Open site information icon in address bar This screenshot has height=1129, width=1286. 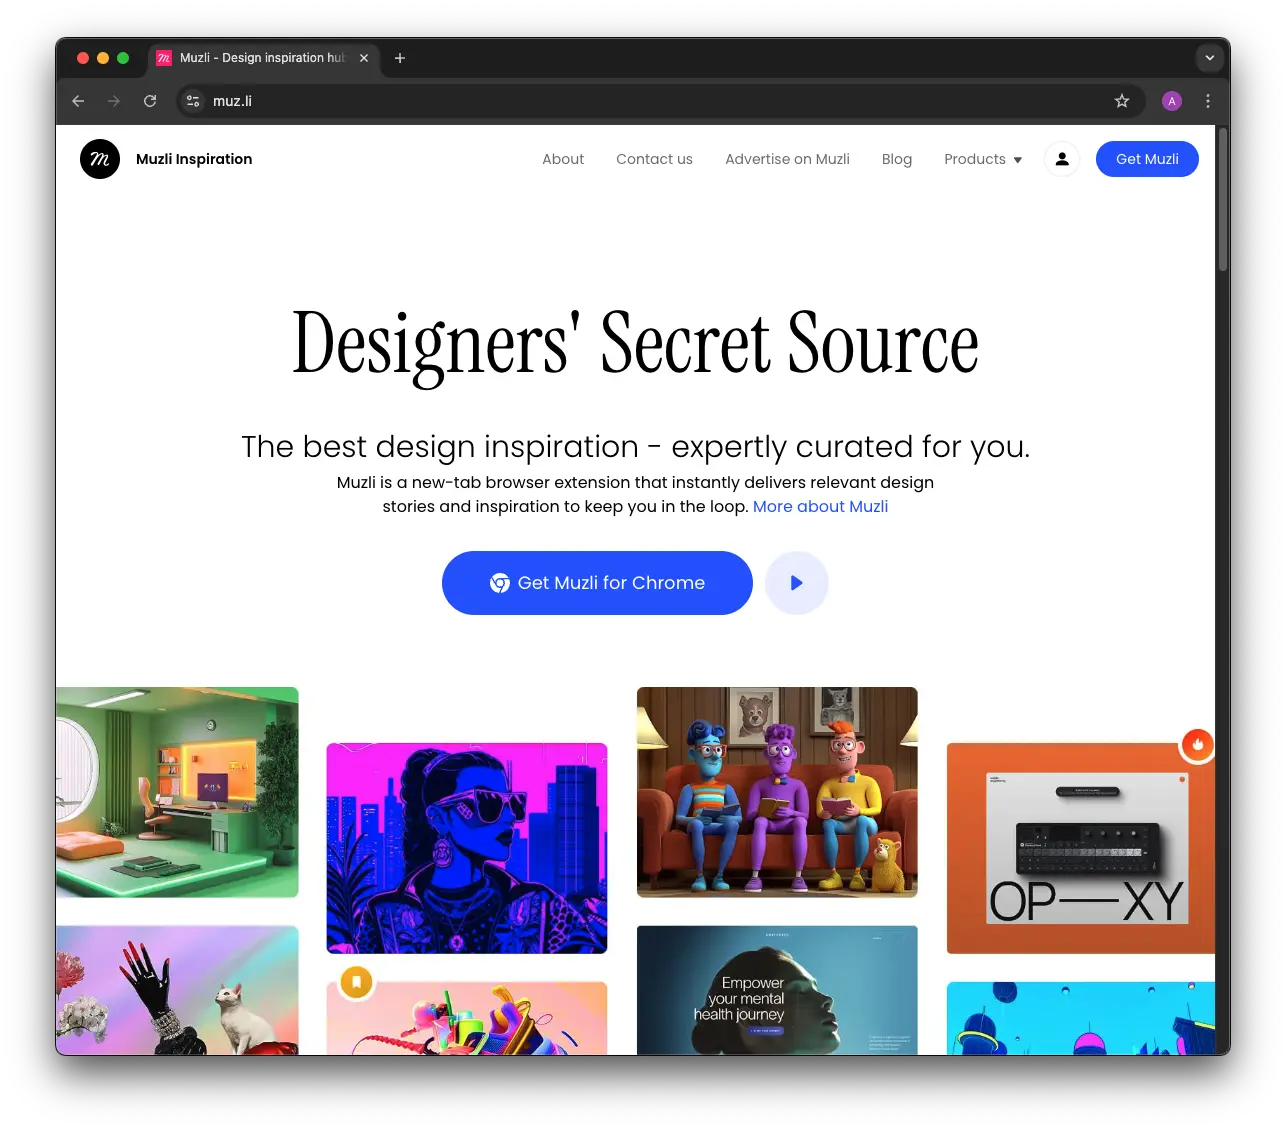pos(194,101)
